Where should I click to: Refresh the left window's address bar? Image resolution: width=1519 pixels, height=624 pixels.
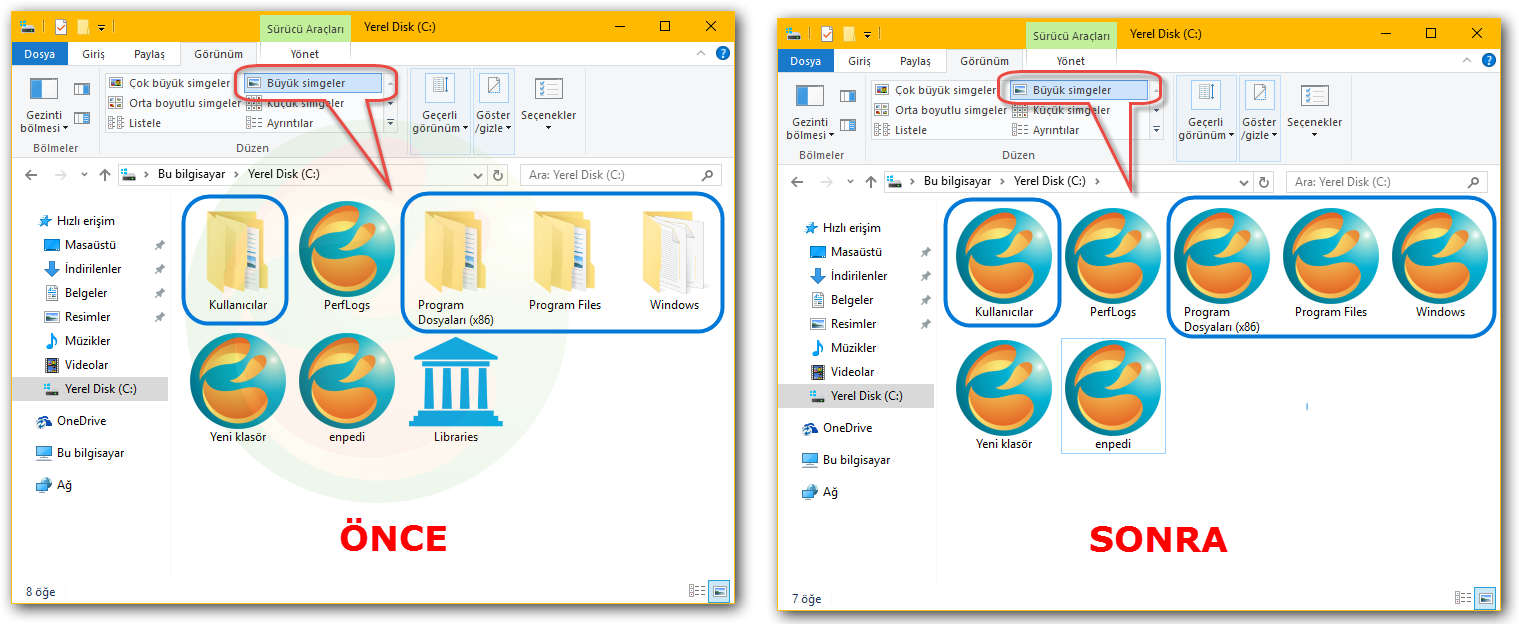click(498, 175)
